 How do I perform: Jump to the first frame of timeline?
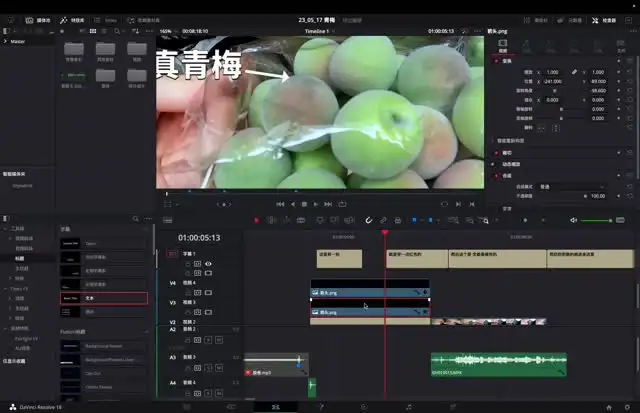pyautogui.click(x=280, y=204)
